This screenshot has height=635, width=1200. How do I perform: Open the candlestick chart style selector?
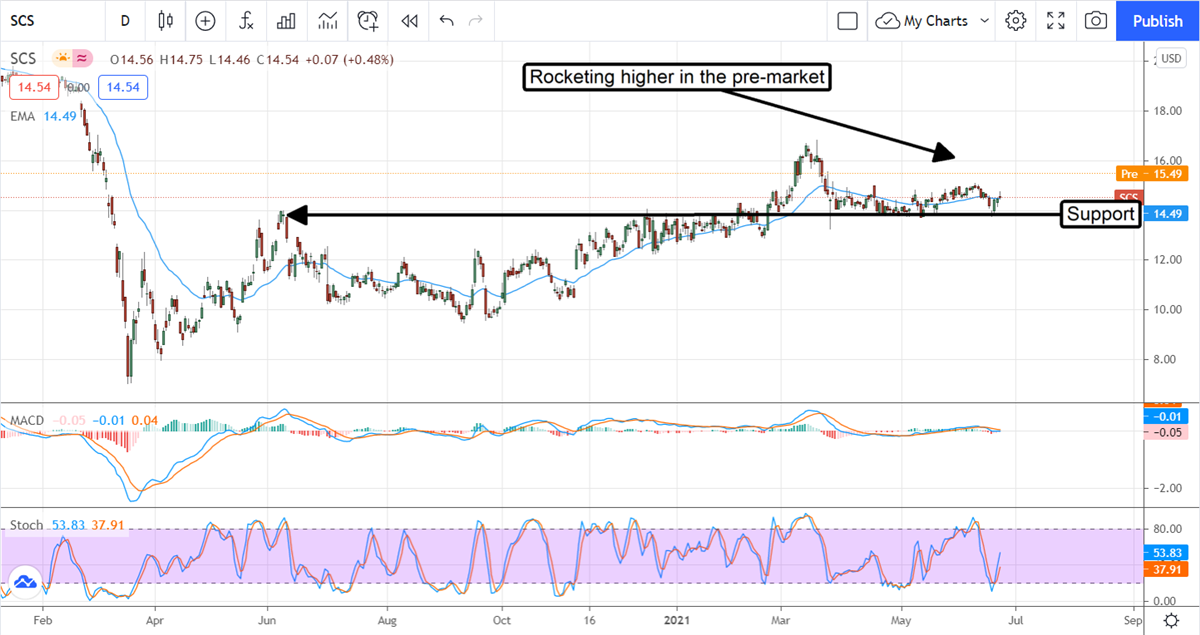point(166,20)
